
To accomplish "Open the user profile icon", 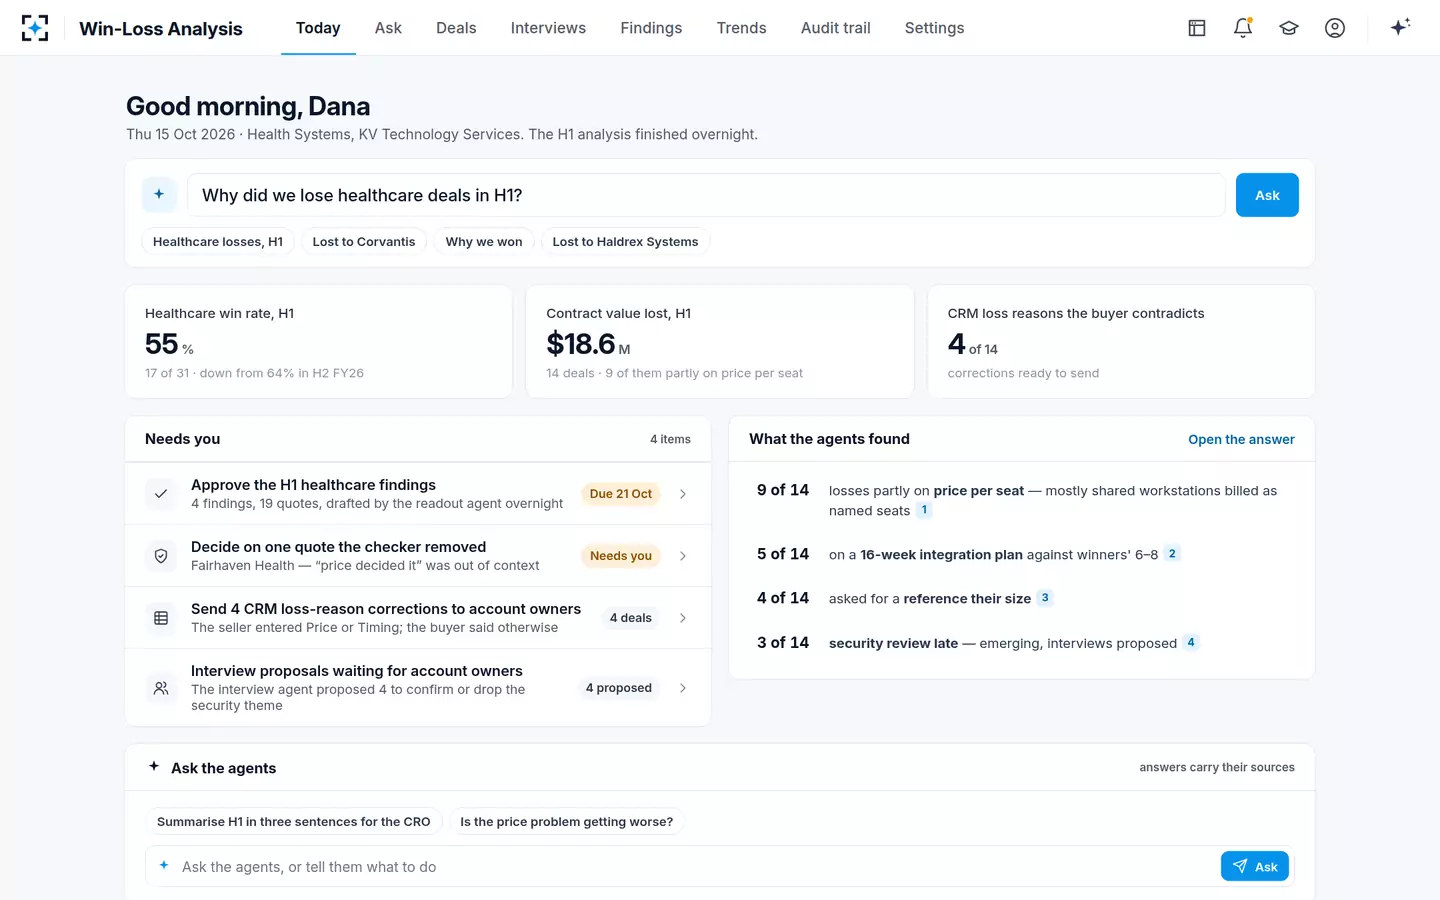I will pyautogui.click(x=1335, y=28).
